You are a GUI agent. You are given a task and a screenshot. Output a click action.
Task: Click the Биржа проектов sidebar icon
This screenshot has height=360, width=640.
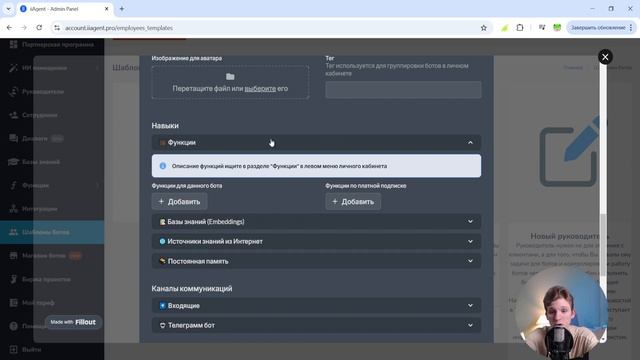pyautogui.click(x=13, y=279)
